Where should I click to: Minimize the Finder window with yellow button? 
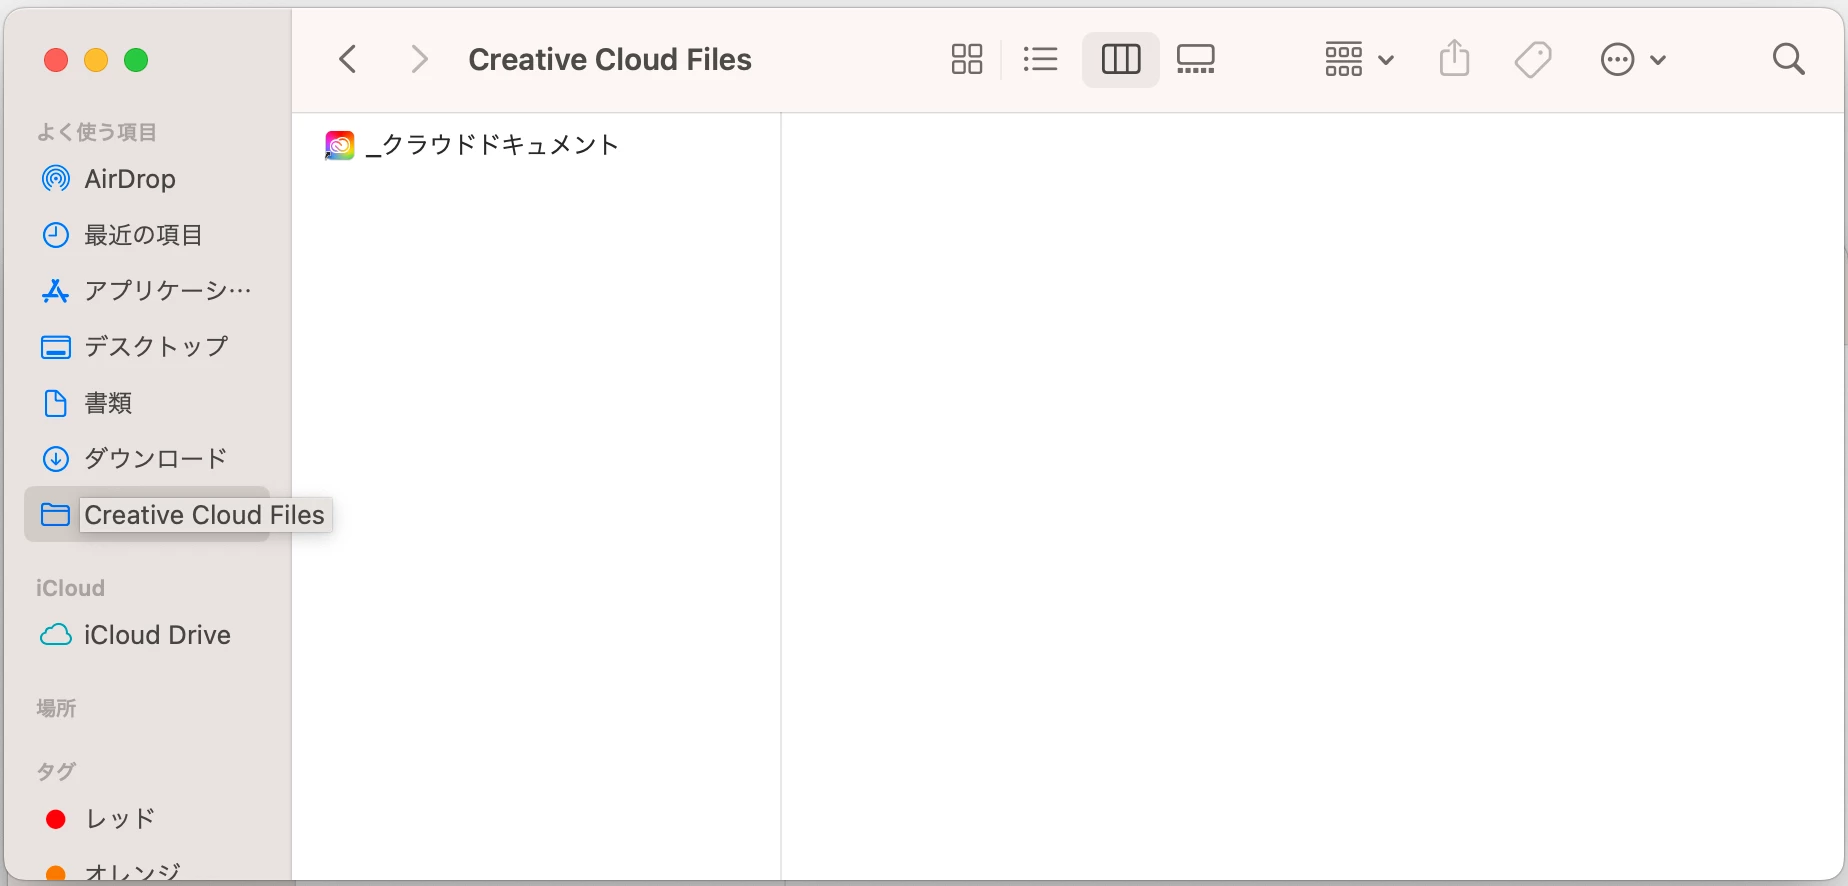[96, 61]
